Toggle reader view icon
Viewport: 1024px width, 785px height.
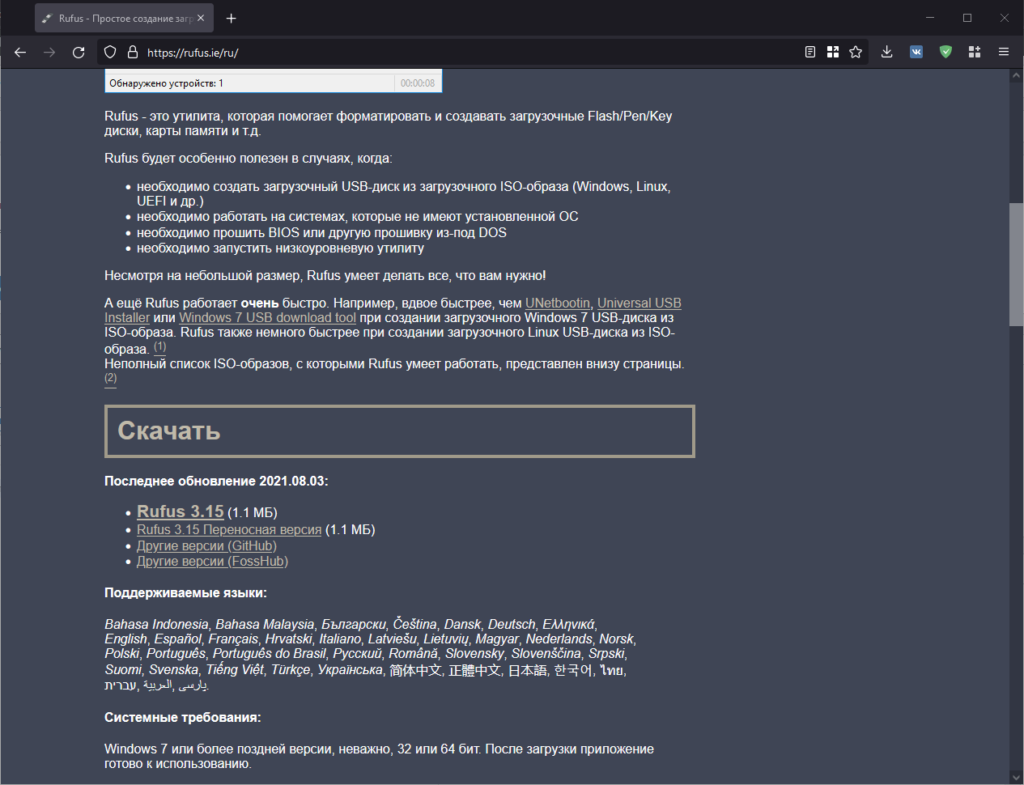tap(810, 52)
